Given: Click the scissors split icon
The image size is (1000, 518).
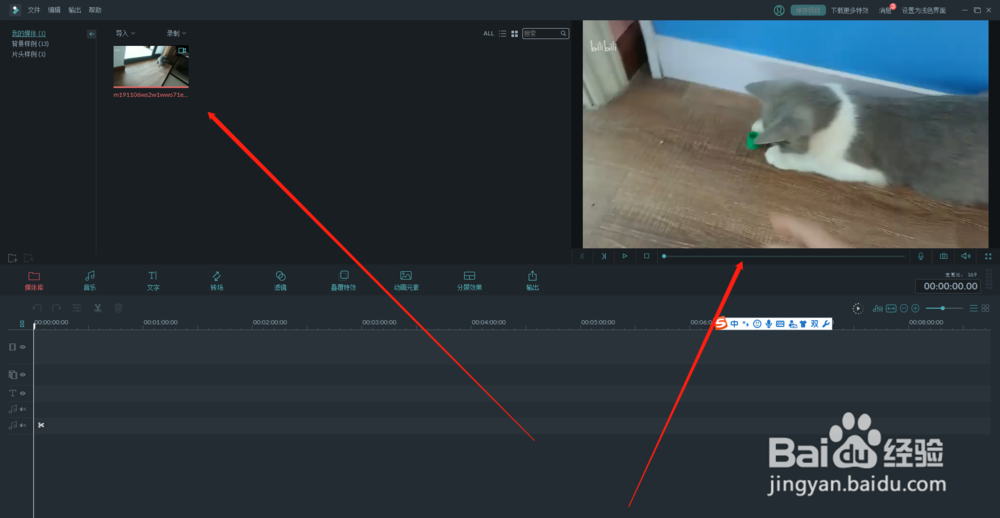Looking at the screenshot, I should tap(98, 308).
